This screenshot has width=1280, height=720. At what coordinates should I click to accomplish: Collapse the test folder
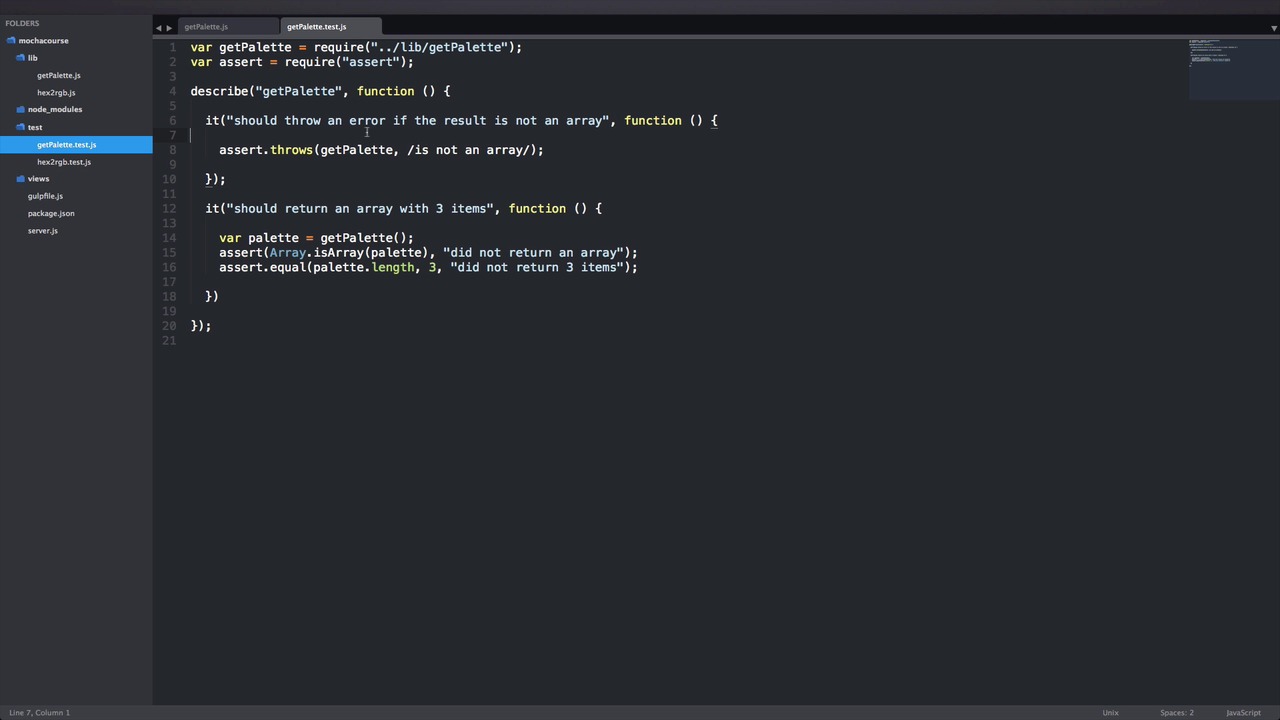click(x=35, y=128)
